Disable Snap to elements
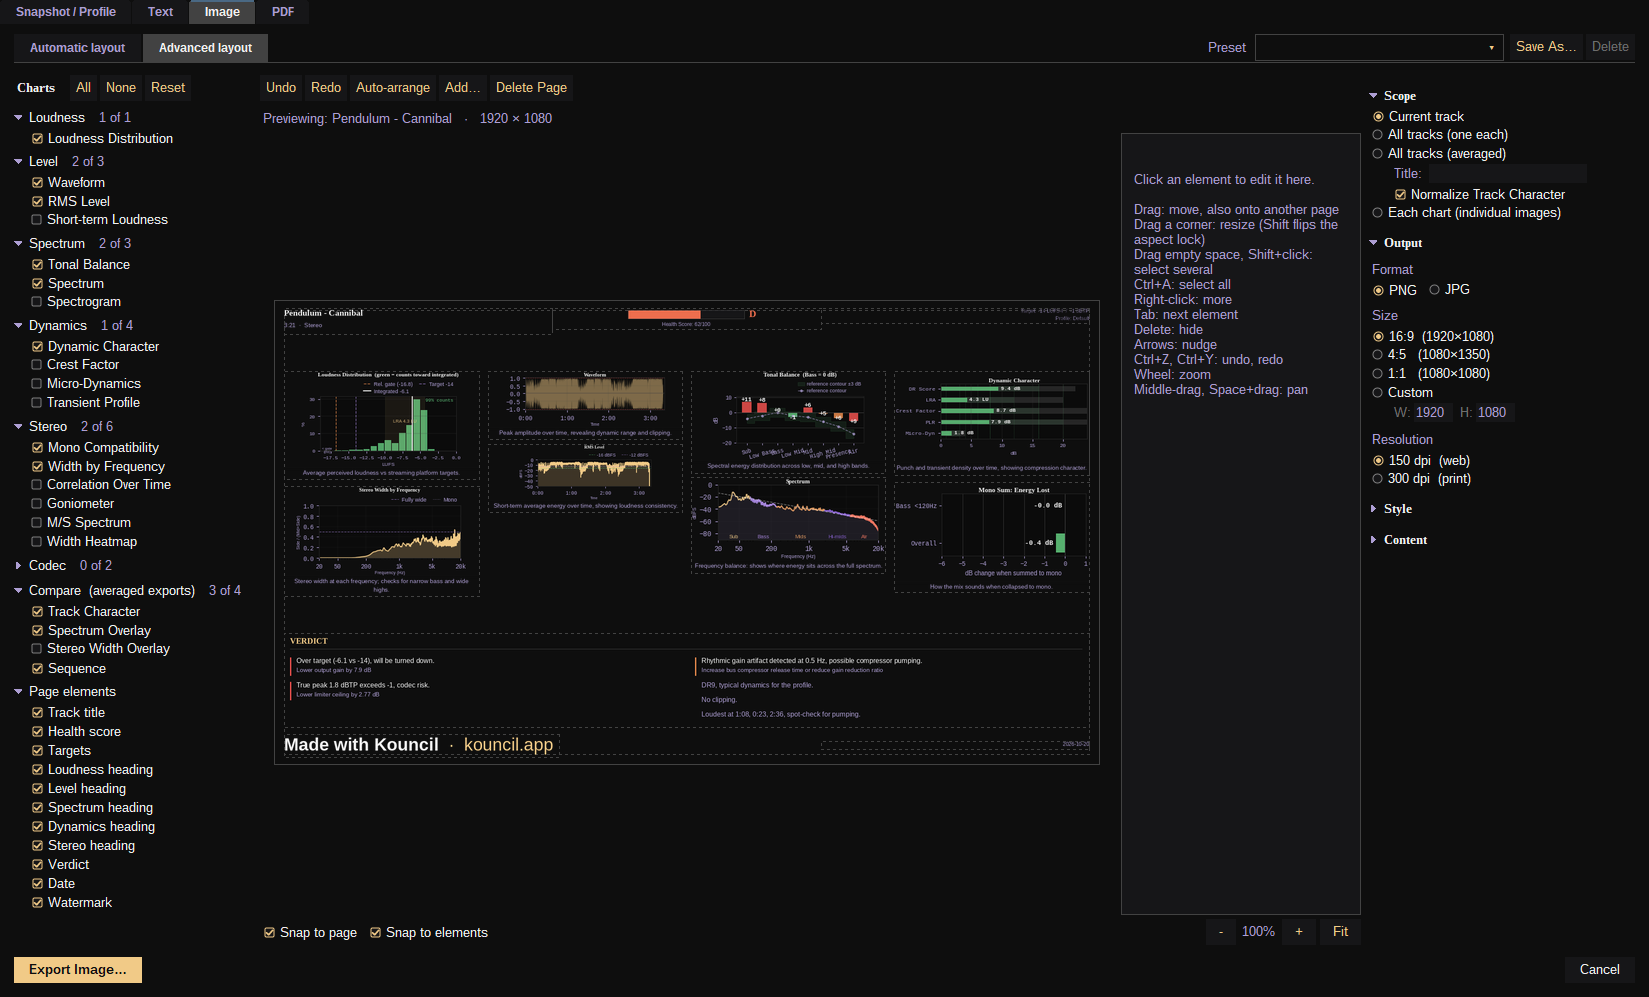The height and width of the screenshot is (997, 1649). (x=376, y=933)
